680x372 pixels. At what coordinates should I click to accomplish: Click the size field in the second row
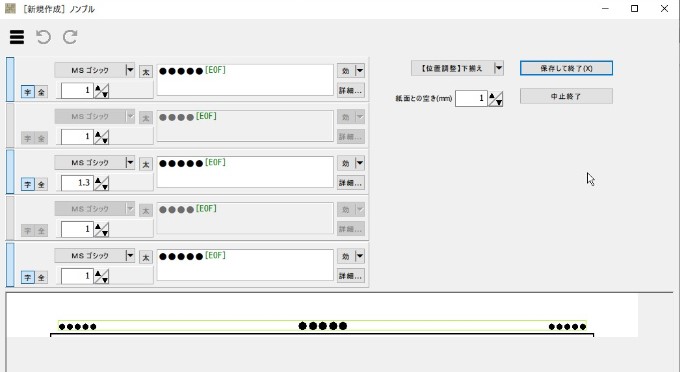click(77, 137)
